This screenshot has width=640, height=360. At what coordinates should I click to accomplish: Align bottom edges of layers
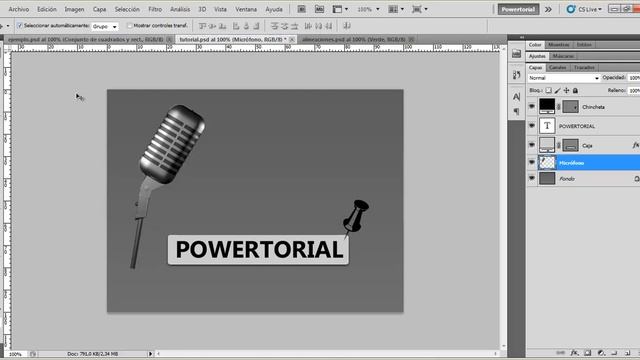(x=222, y=26)
